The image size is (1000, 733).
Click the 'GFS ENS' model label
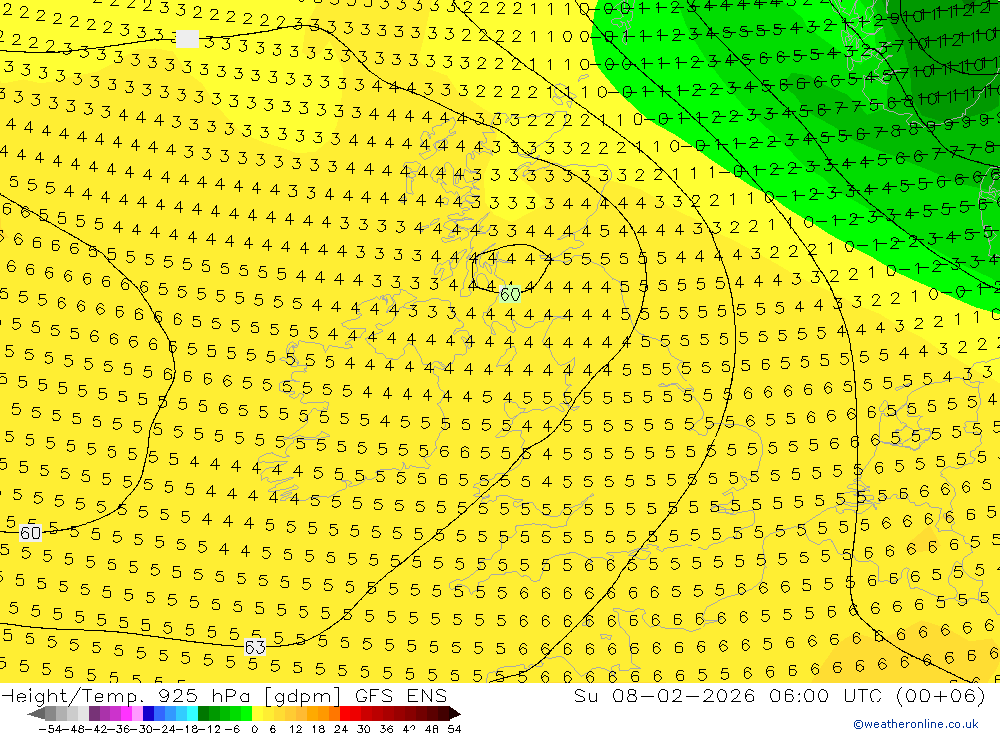pyautogui.click(x=401, y=695)
